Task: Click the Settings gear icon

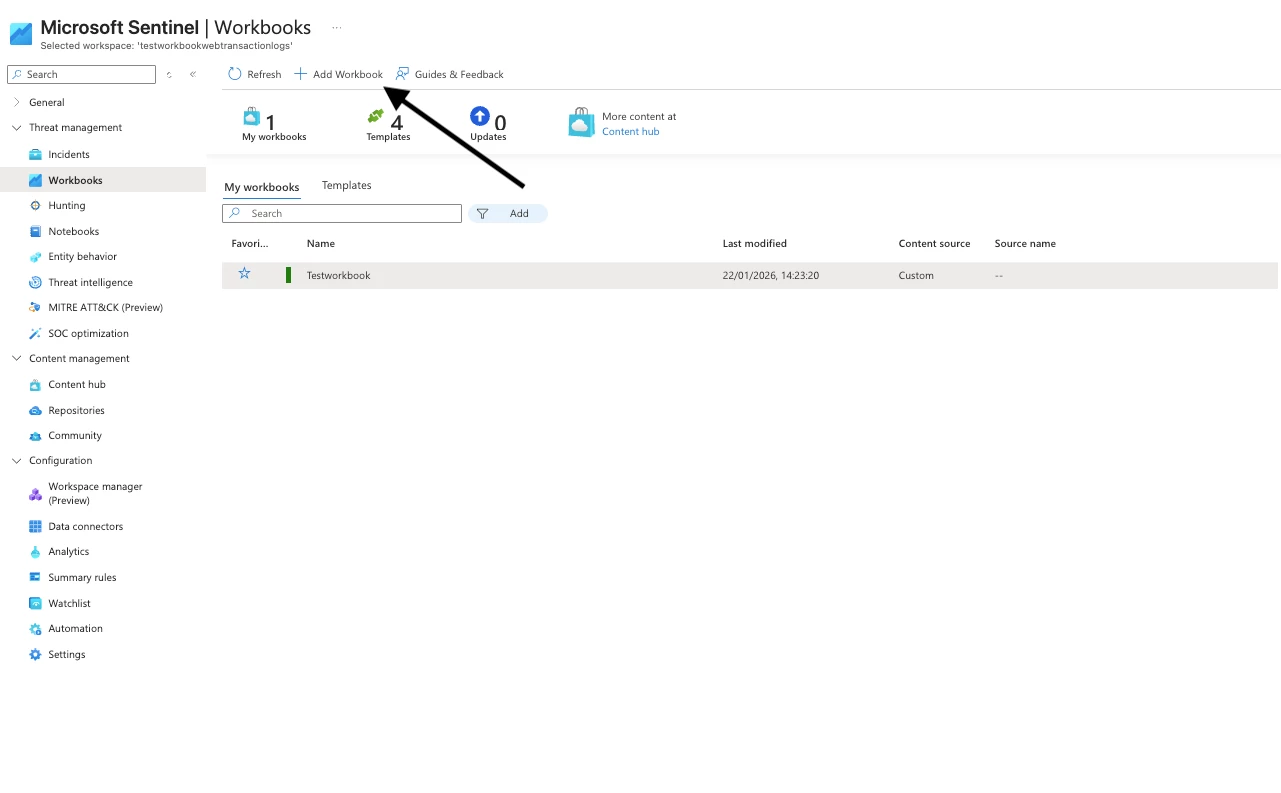Action: 35,655
